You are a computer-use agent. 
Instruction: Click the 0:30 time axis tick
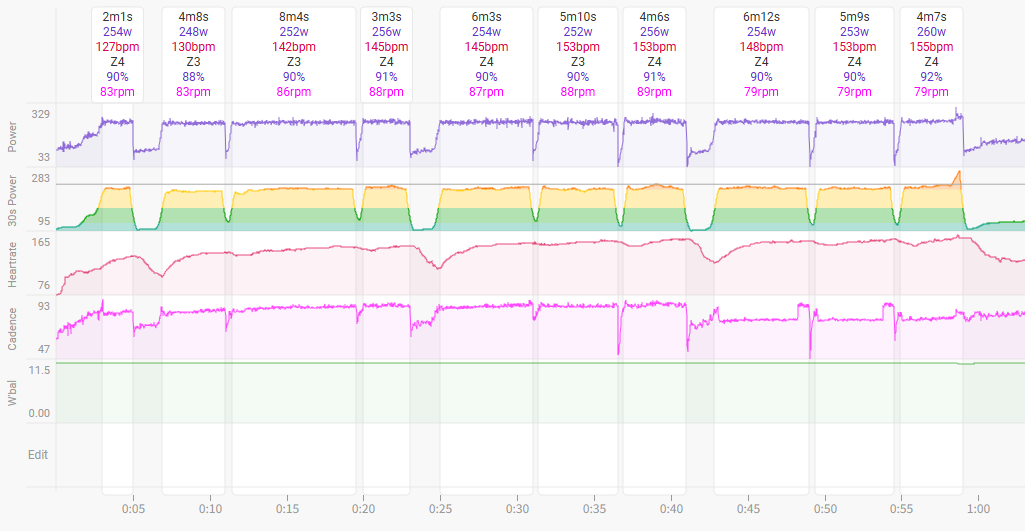[518, 508]
